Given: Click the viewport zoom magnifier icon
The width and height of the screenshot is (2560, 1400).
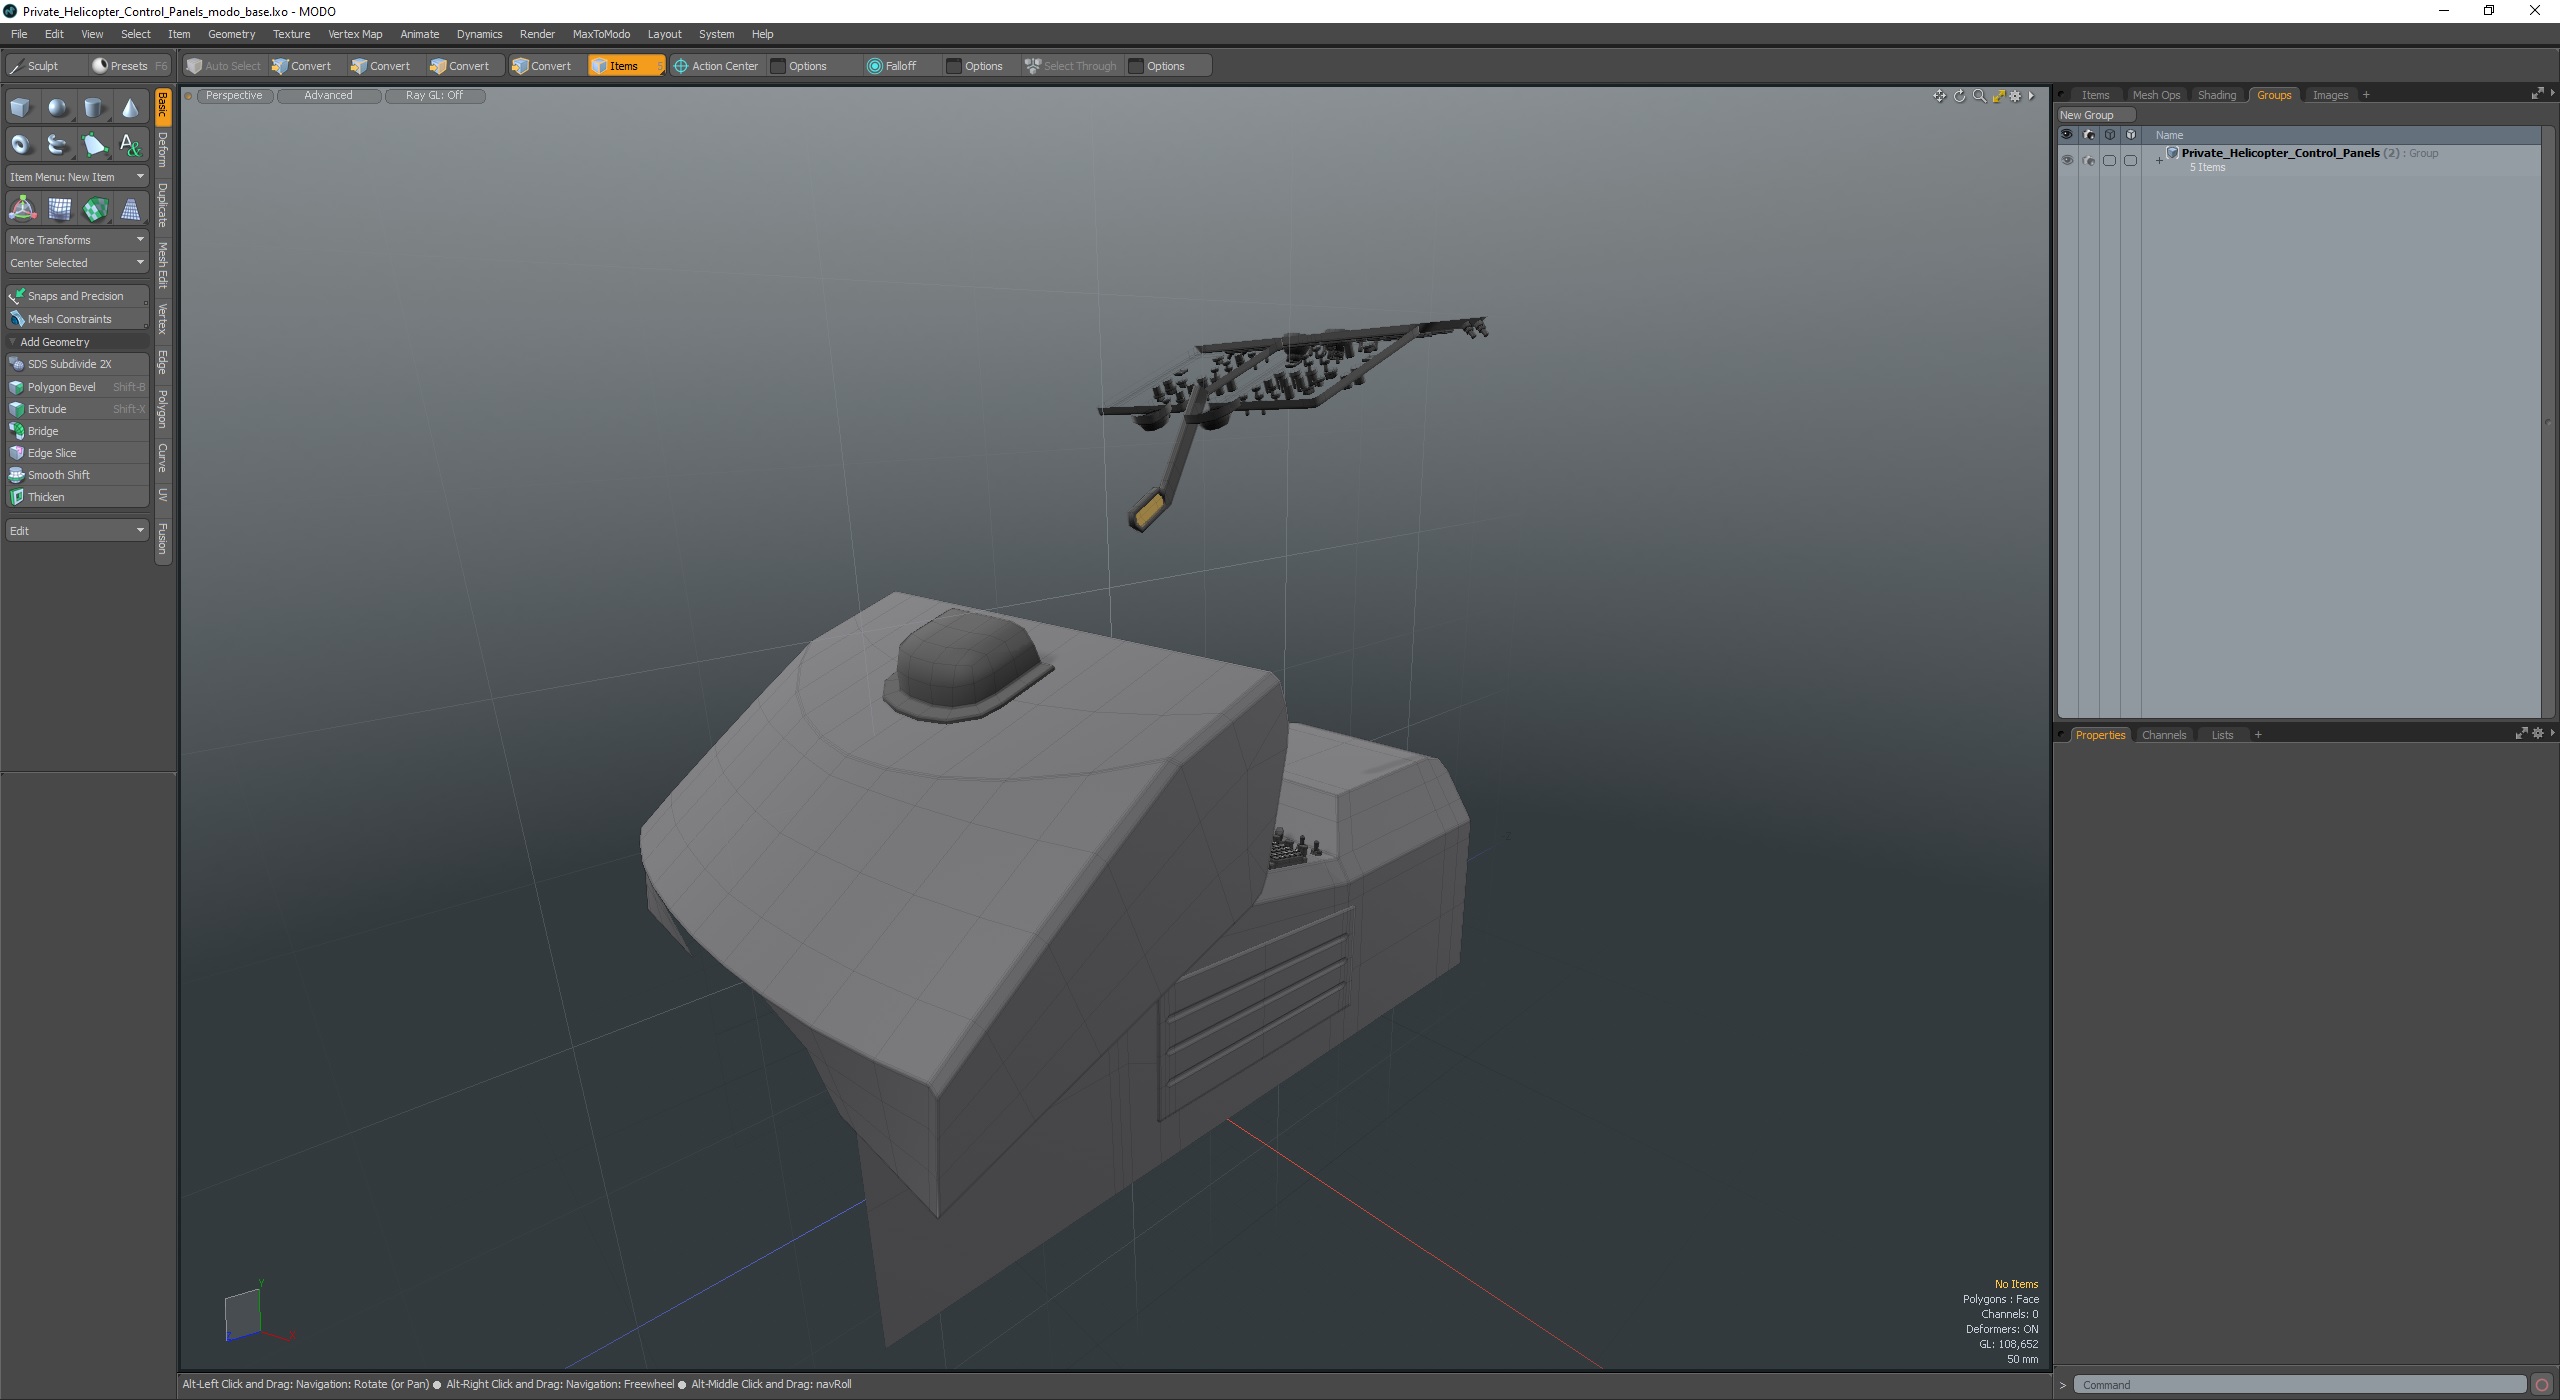Looking at the screenshot, I should pos(1979,96).
